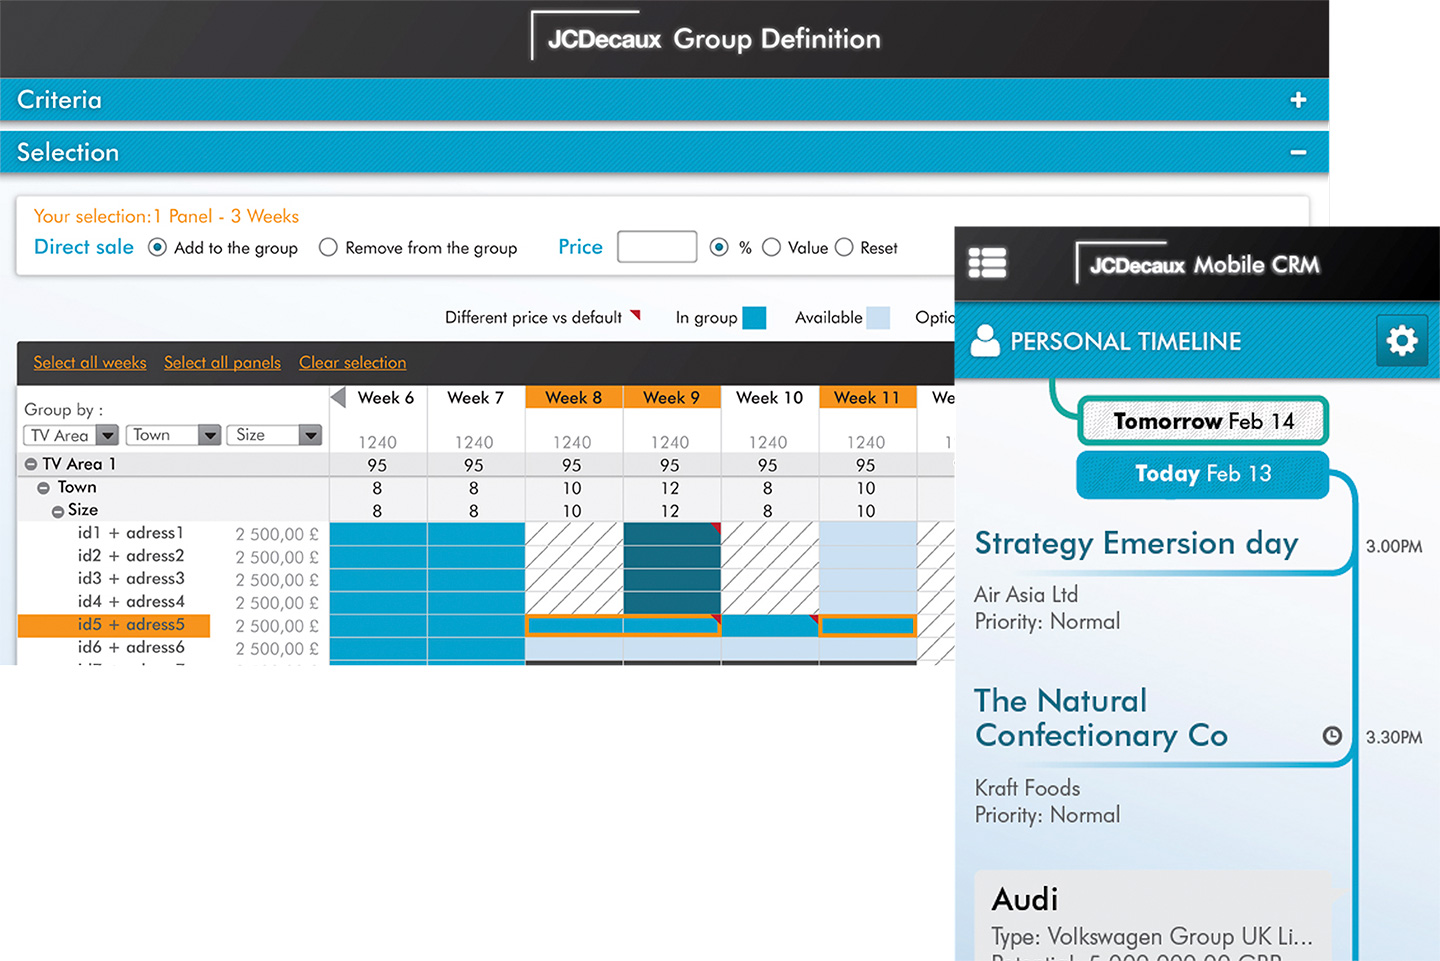Open the TV Area group-by dropdown
The image size is (1440, 961).
click(71, 435)
